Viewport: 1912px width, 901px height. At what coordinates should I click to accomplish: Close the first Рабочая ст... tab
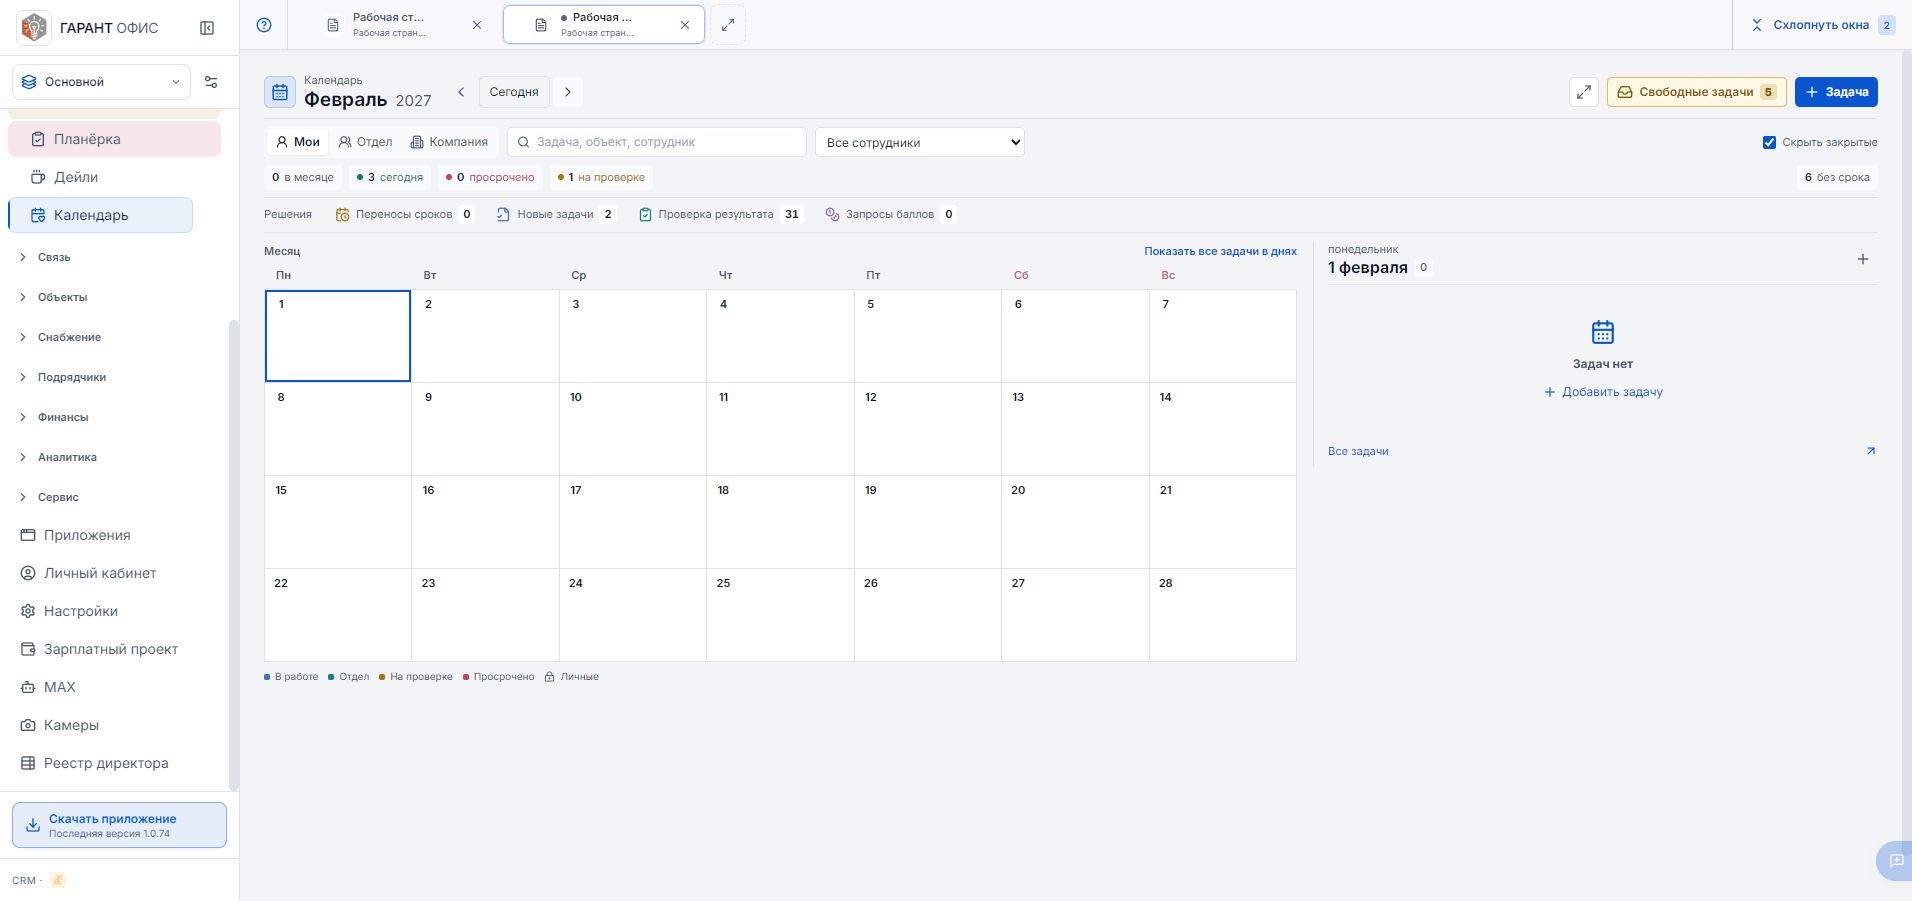(x=477, y=25)
